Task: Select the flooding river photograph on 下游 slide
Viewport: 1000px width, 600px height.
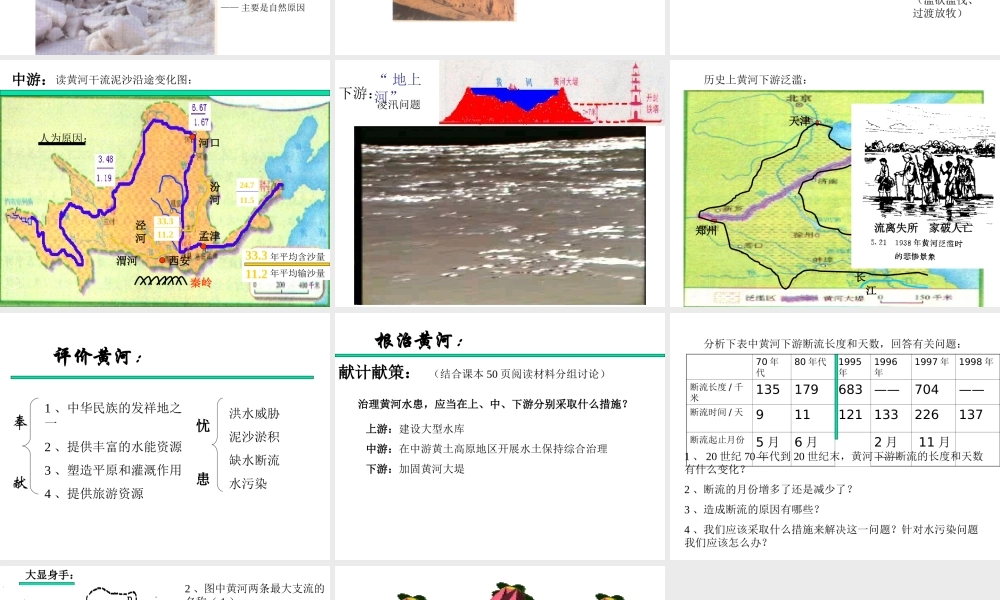Action: (499, 216)
